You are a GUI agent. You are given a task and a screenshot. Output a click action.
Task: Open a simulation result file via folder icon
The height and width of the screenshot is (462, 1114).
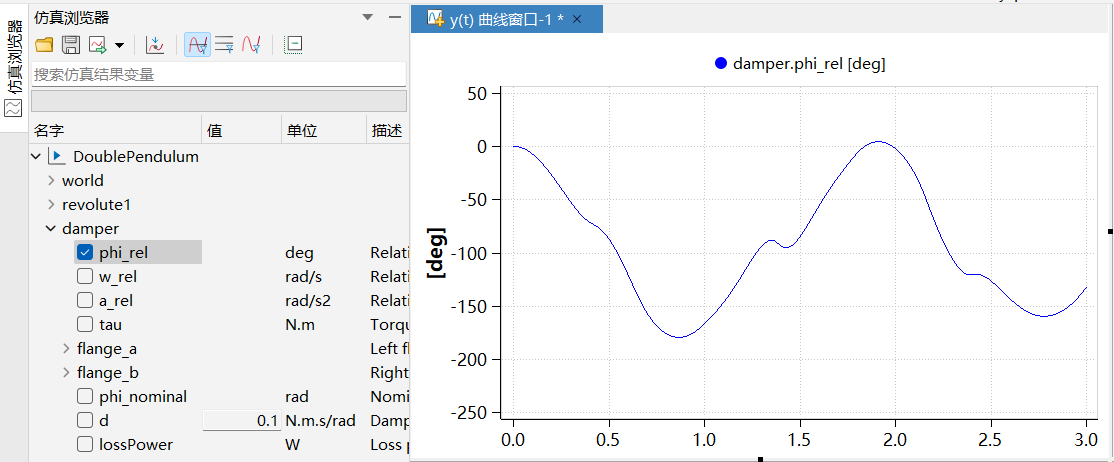[x=44, y=45]
